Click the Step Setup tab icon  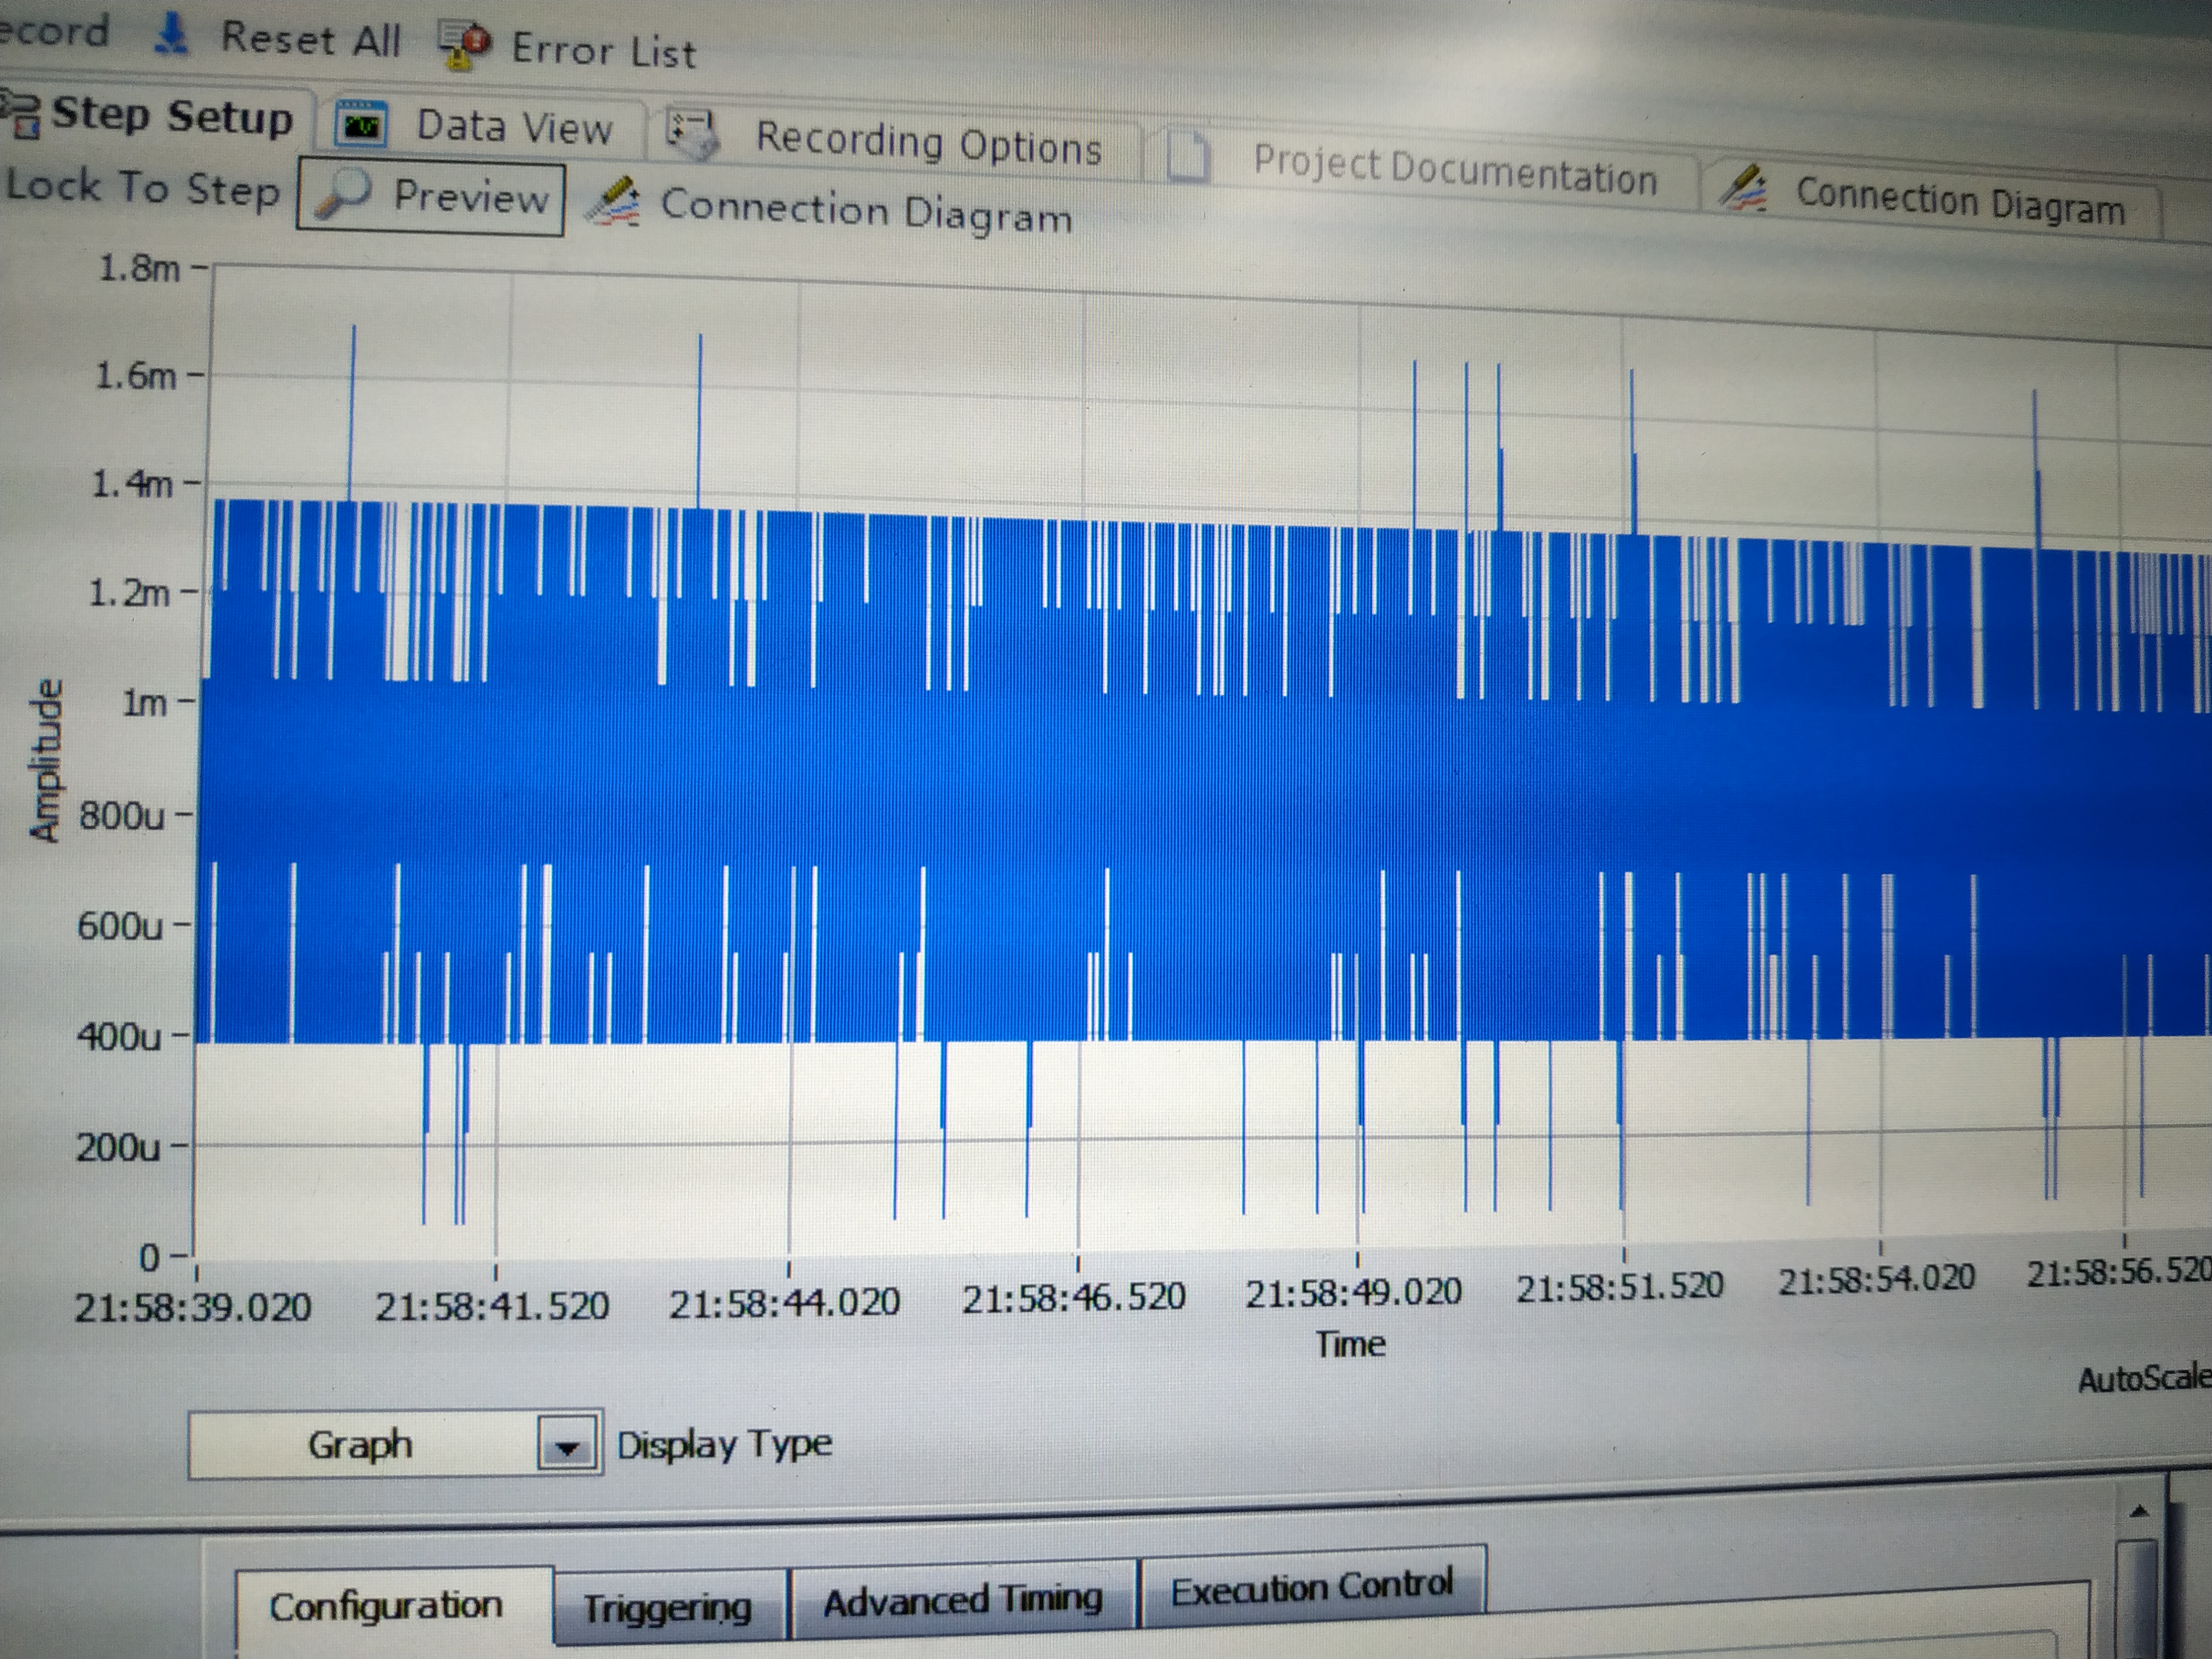tap(21, 114)
